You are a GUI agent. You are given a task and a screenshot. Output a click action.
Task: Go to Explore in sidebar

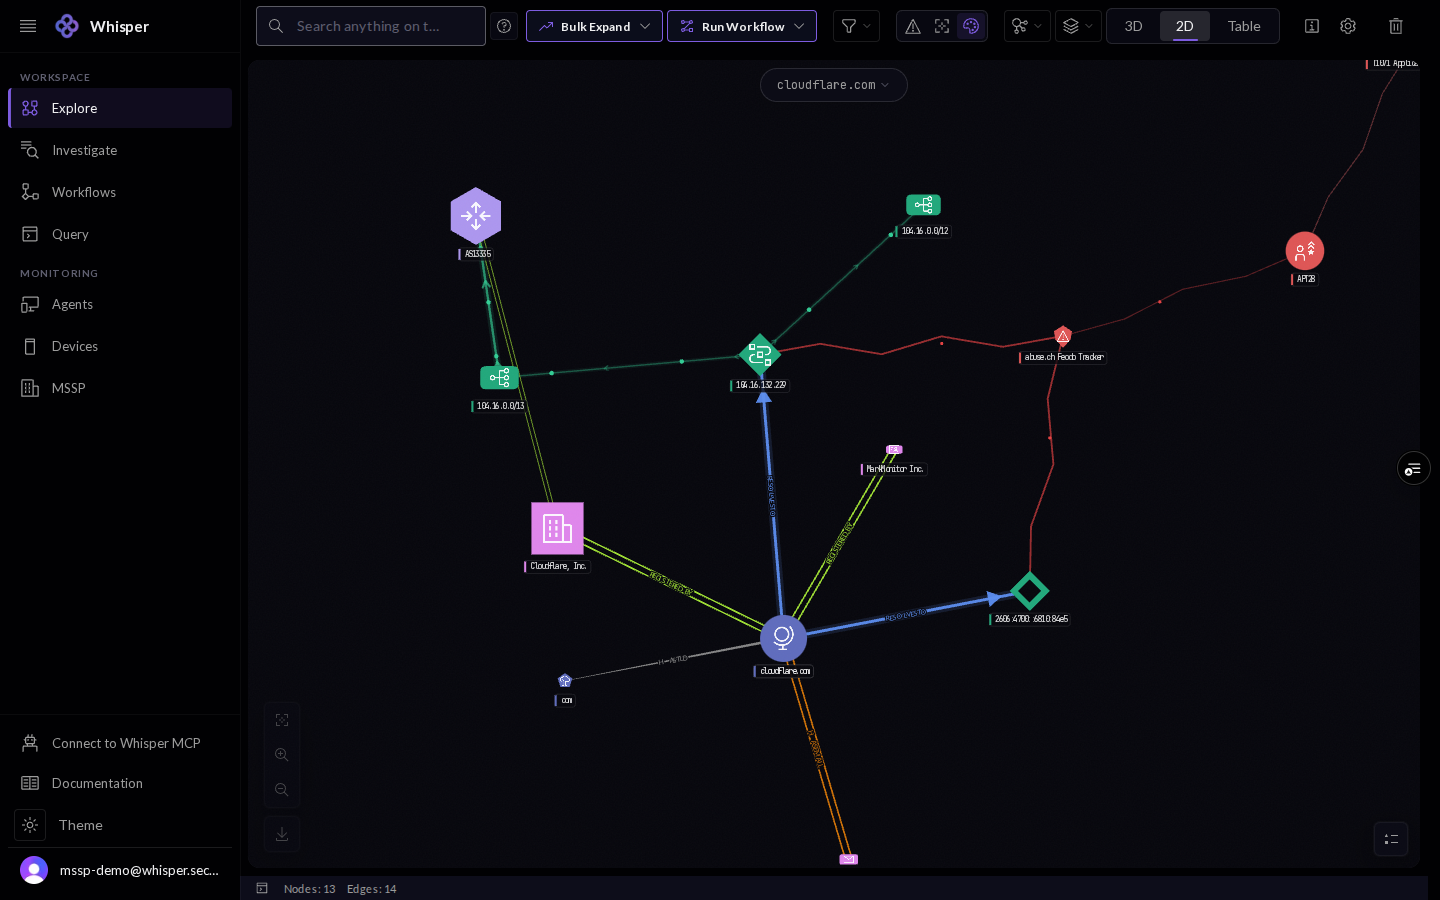[x=120, y=108]
